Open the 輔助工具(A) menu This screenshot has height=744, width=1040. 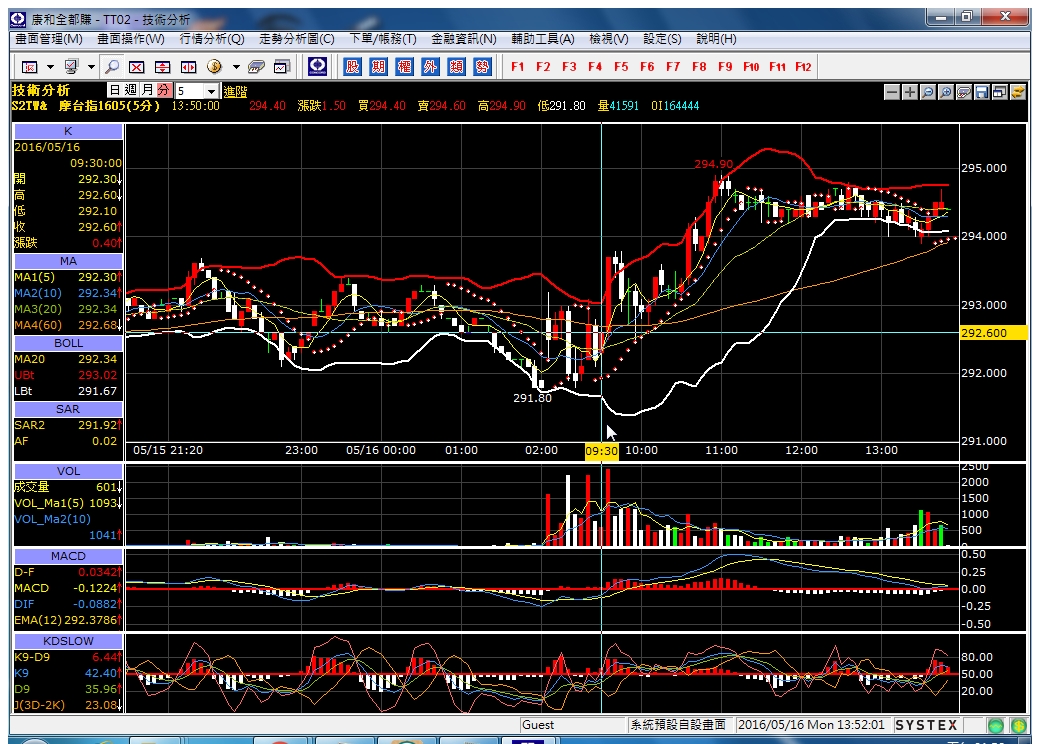tap(543, 39)
